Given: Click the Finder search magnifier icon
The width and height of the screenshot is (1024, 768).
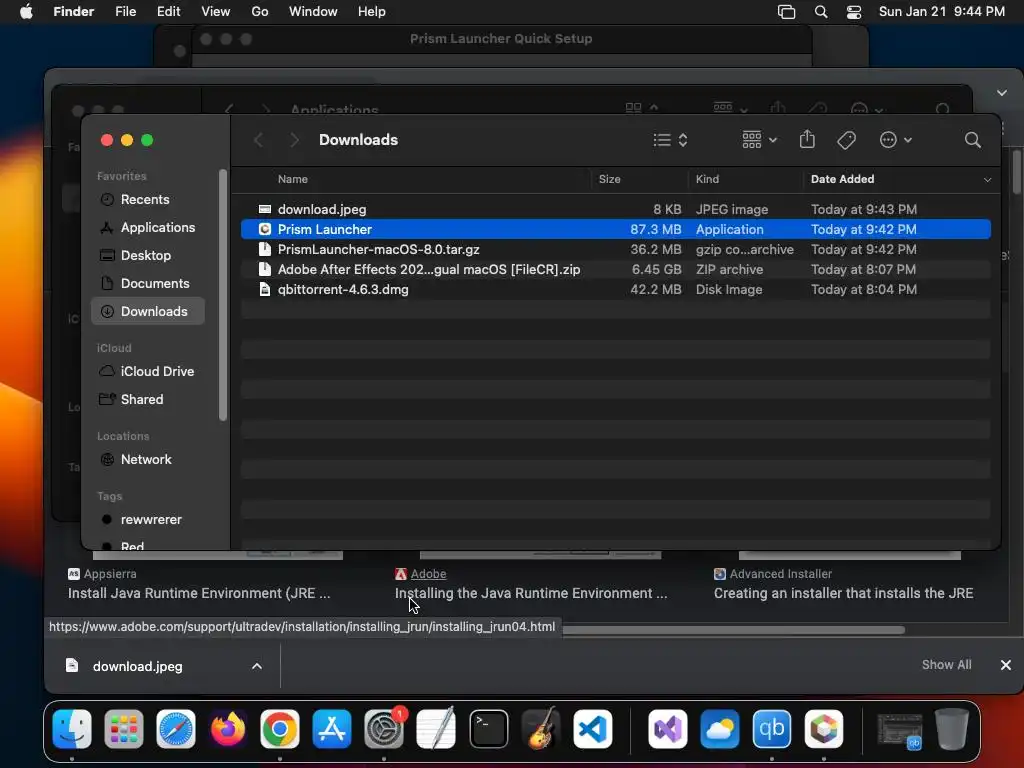Looking at the screenshot, I should pos(972,140).
